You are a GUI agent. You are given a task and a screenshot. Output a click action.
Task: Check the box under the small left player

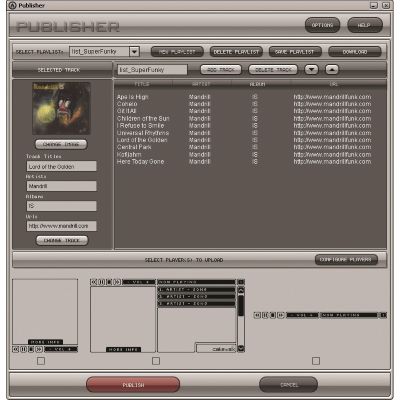(x=41, y=361)
